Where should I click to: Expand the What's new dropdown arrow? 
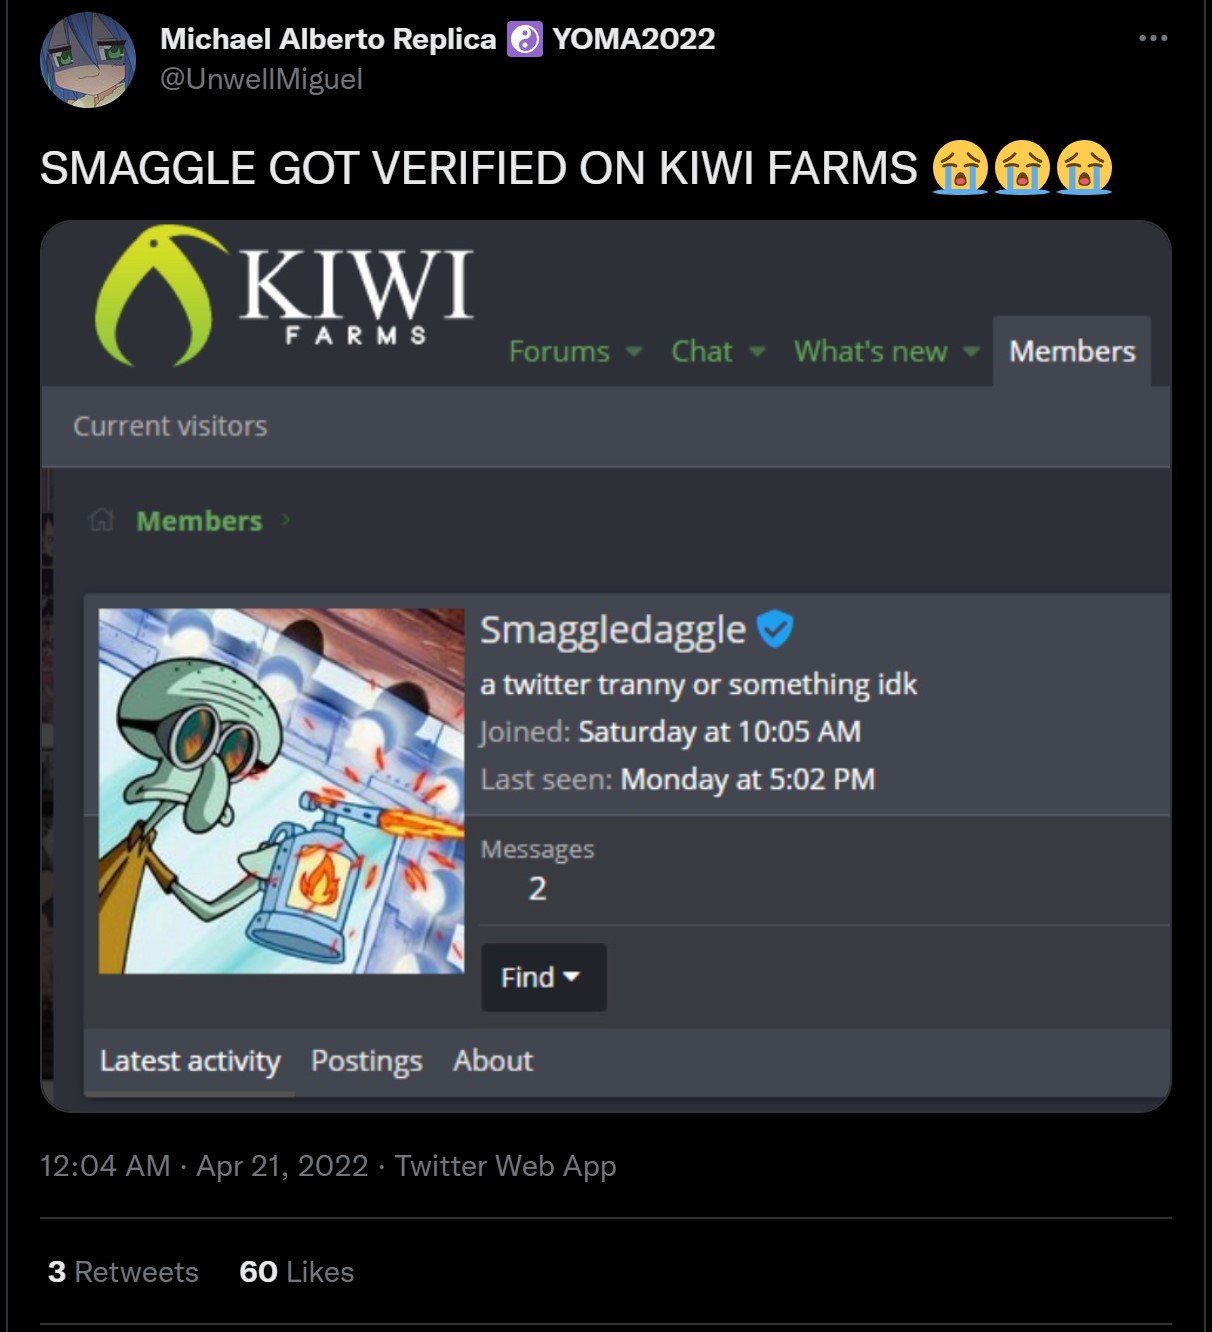[970, 352]
